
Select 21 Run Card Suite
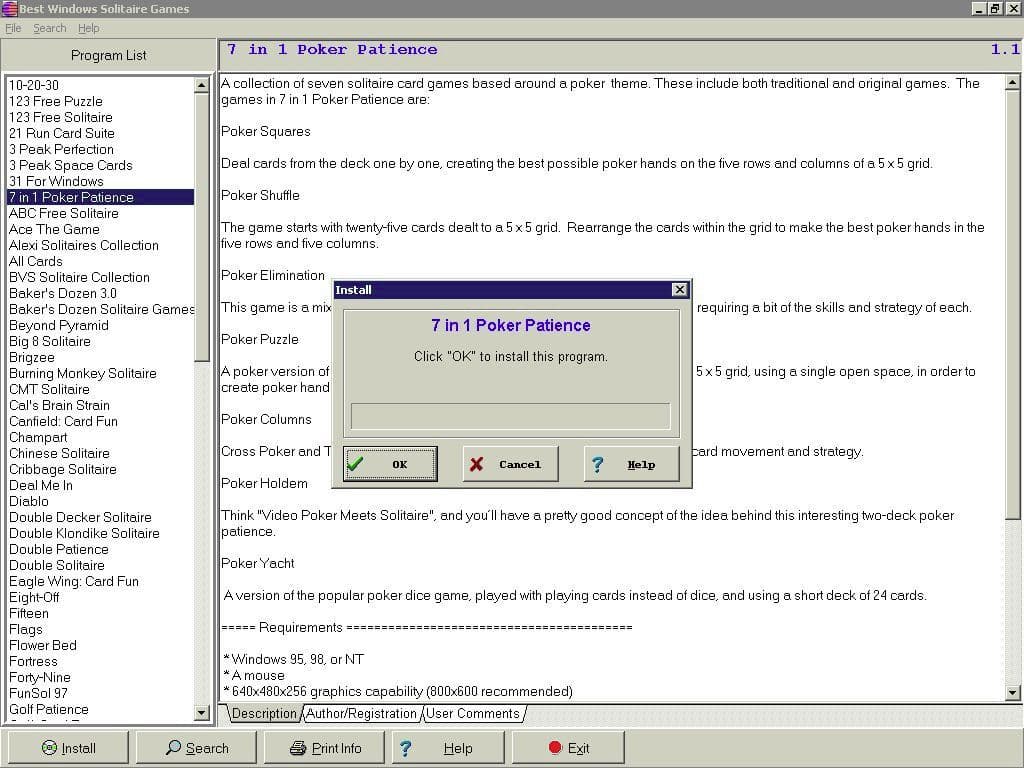pos(101,133)
